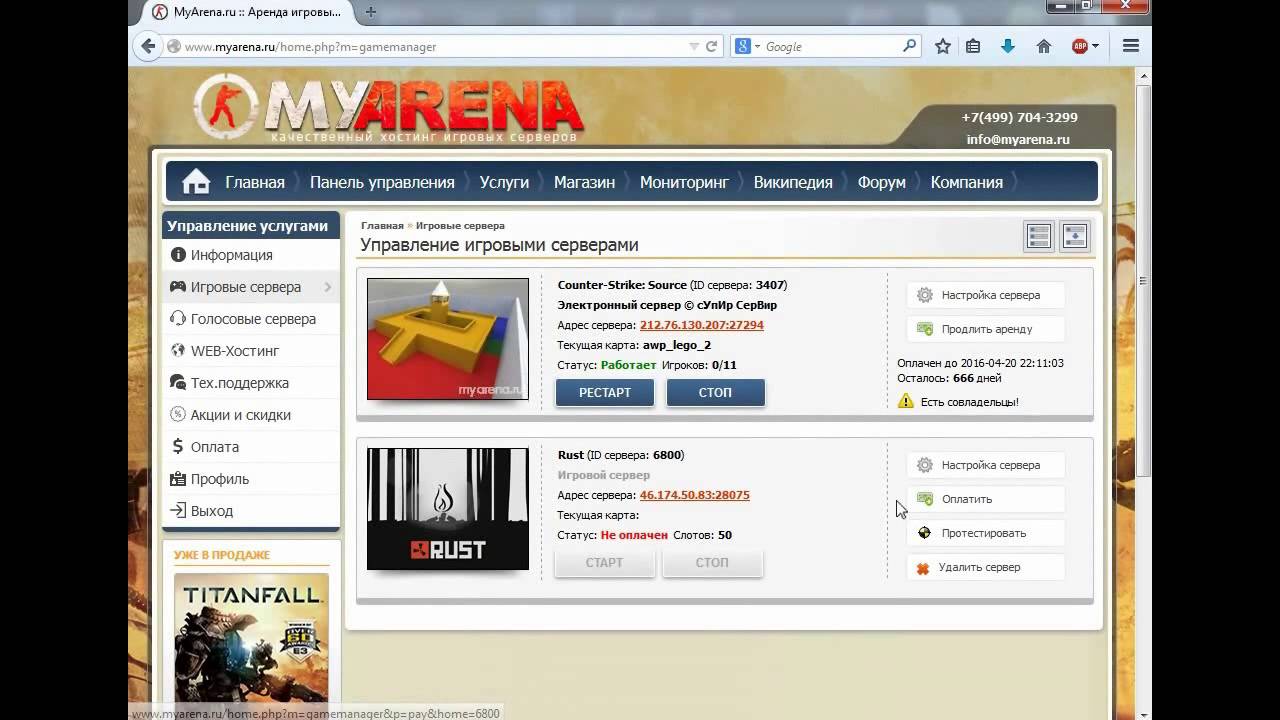Click the warning icon next to Есть совладельцы
The image size is (1280, 720).
click(x=906, y=401)
